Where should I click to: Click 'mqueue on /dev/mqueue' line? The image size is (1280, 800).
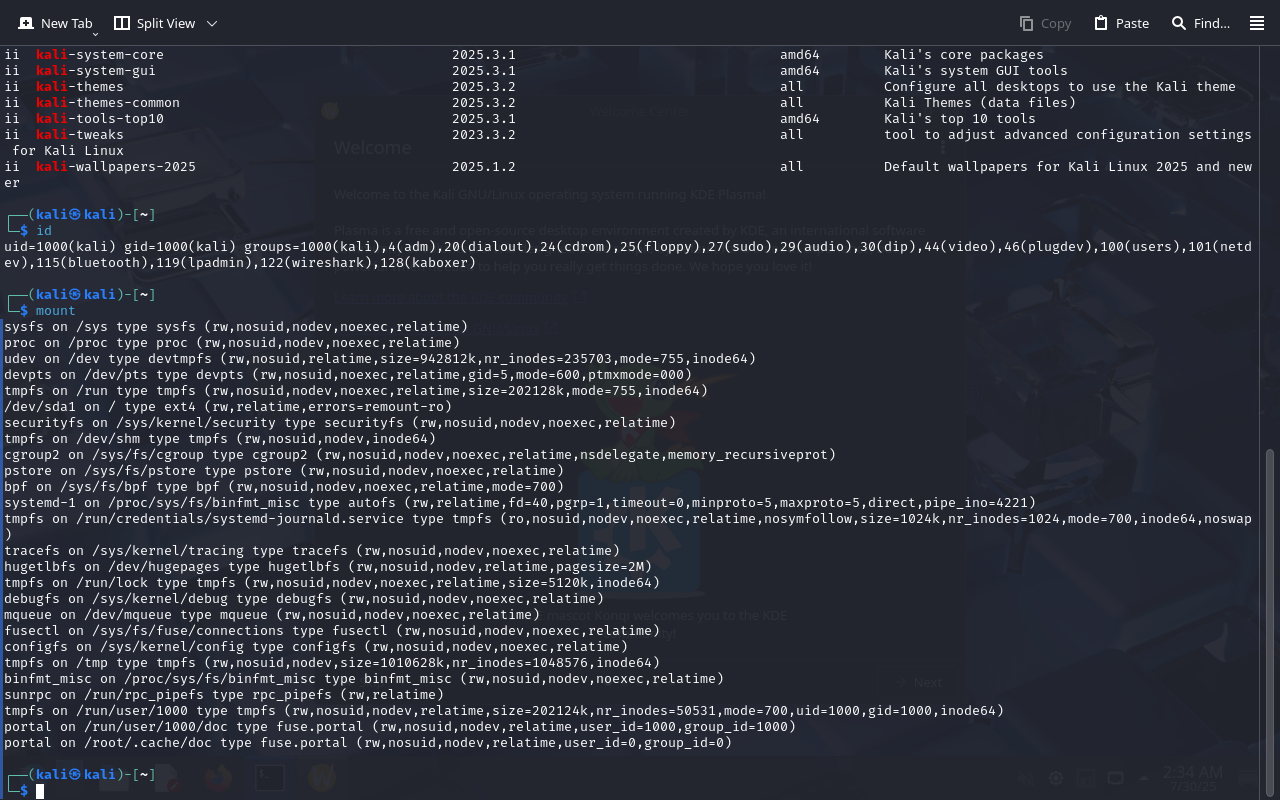(272, 615)
